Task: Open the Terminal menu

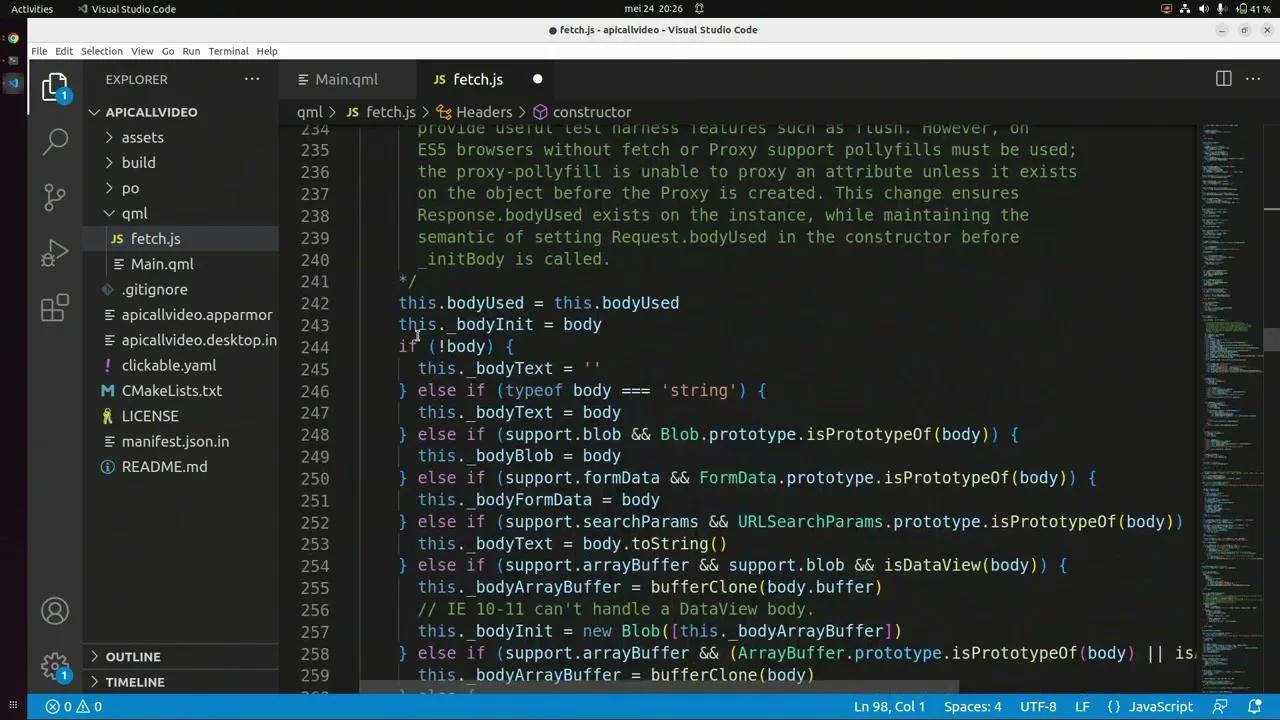Action: (228, 51)
